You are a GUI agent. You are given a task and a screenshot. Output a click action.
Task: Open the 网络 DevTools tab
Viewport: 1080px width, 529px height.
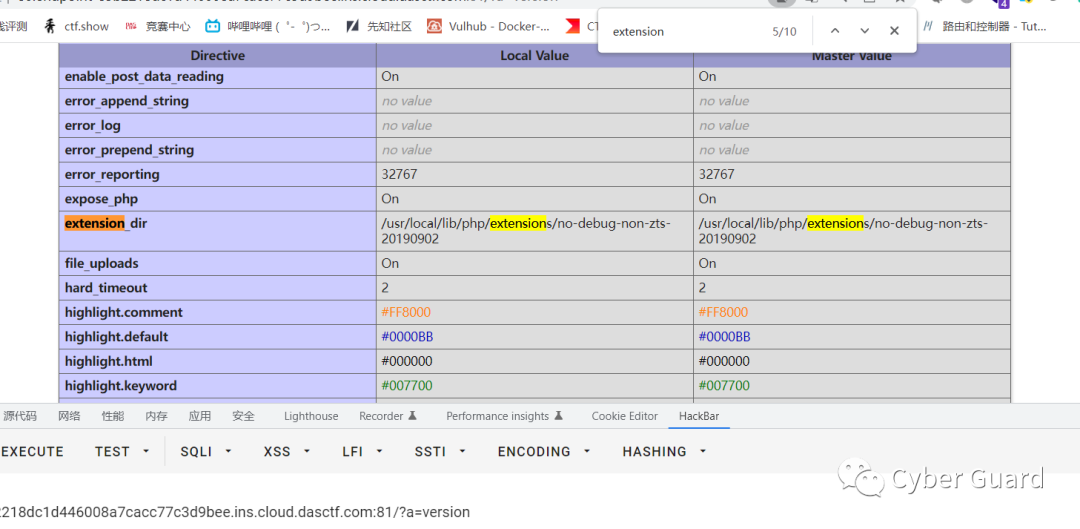coord(69,416)
